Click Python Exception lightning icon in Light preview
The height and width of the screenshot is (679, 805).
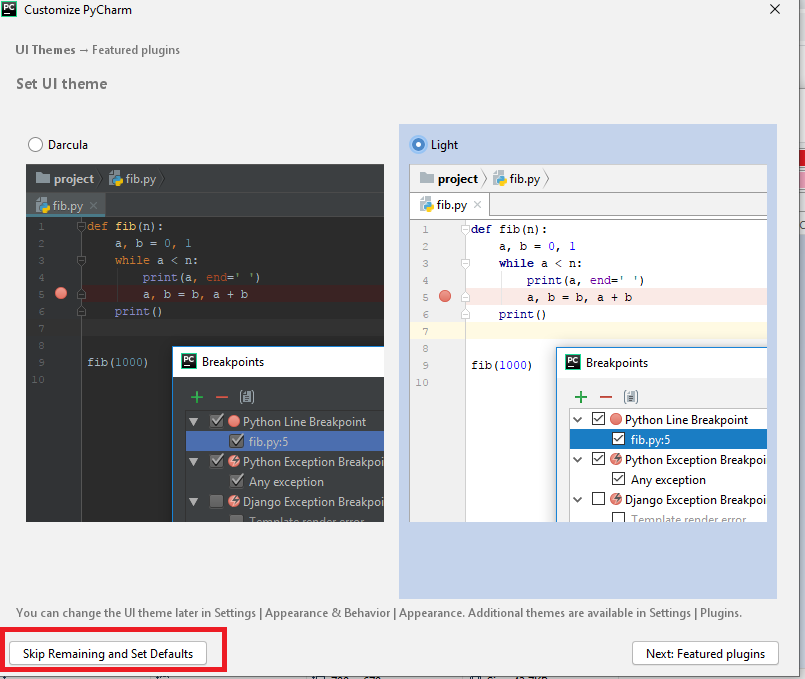tap(616, 459)
